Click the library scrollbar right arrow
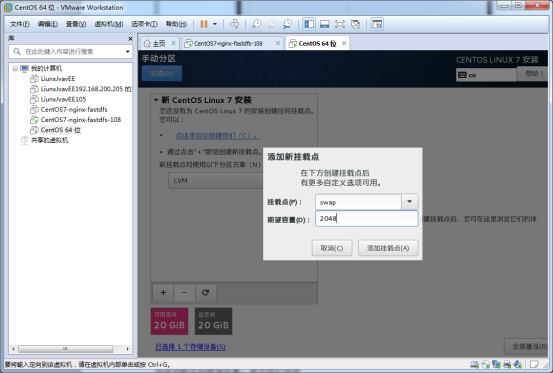 (127, 349)
